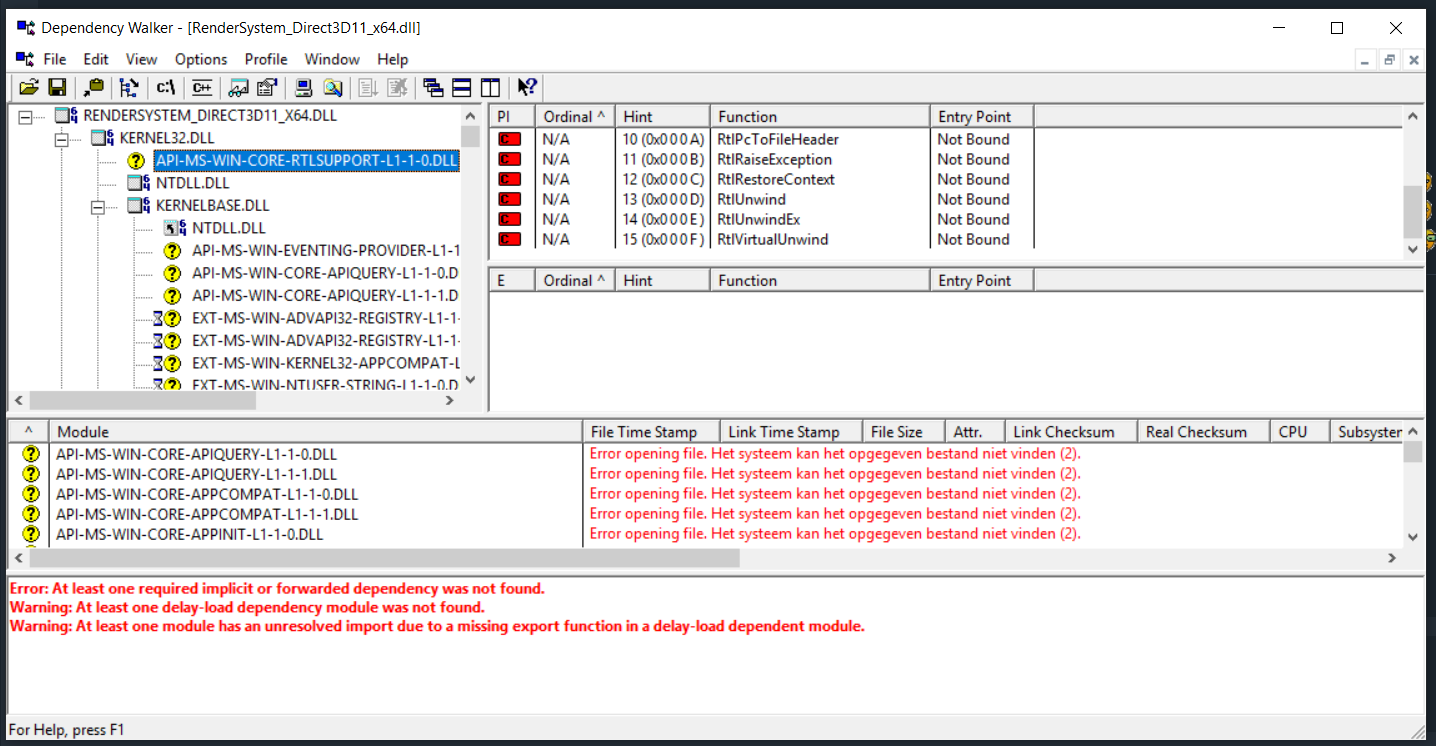Click question icon for API-MS-WIN-CORE-APPCOMPAT-L1-1-0.DLL row
The height and width of the screenshot is (746, 1436).
[30, 494]
